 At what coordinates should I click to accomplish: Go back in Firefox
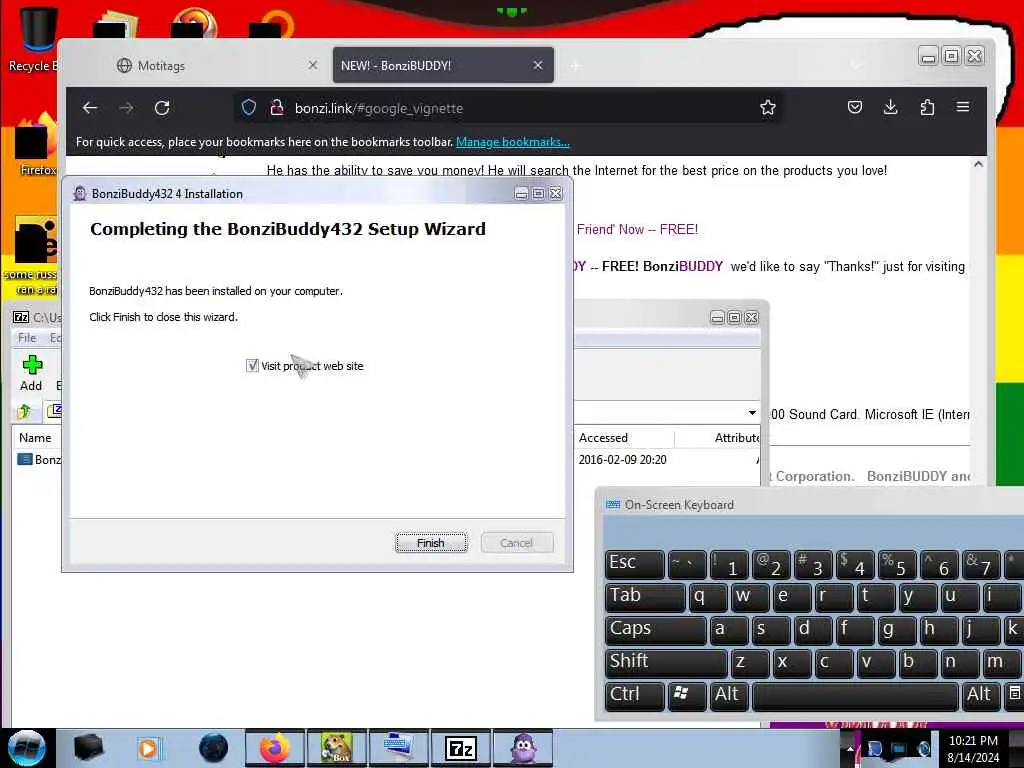click(x=90, y=108)
